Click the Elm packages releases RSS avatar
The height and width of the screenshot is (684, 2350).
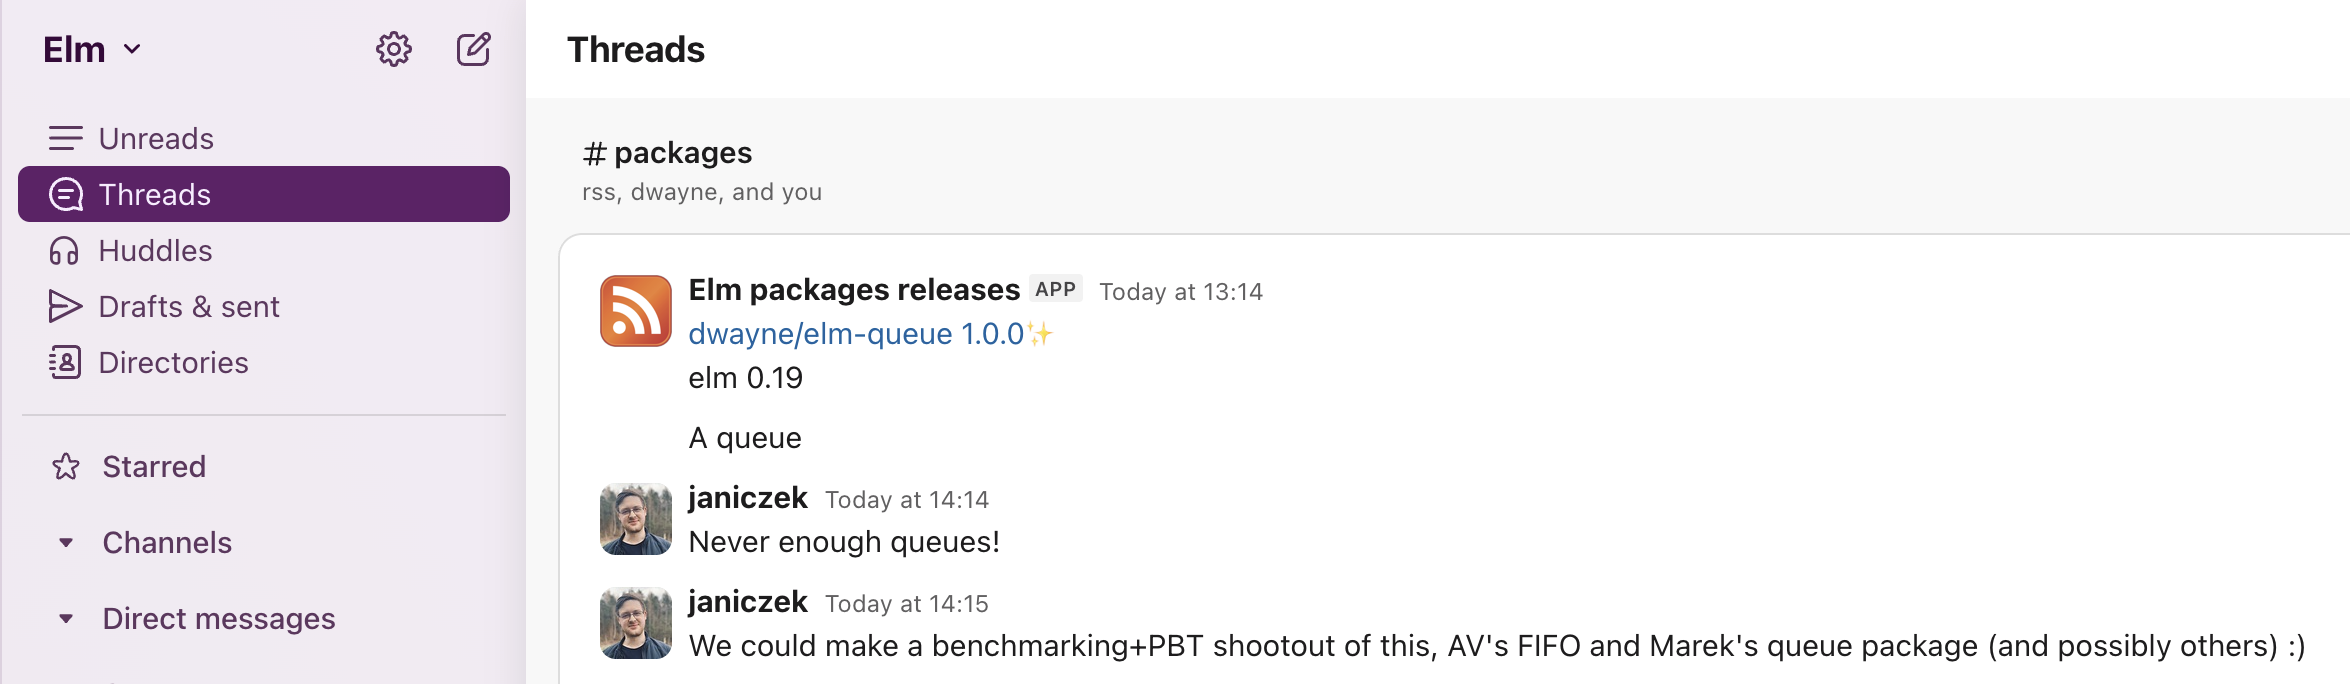[x=636, y=311]
